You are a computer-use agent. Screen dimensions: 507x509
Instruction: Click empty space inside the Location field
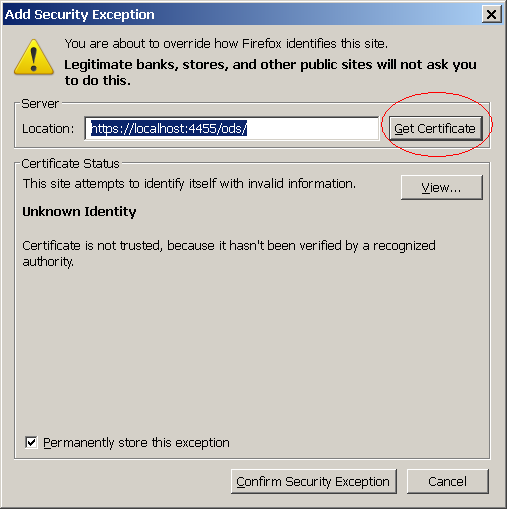coord(313,129)
